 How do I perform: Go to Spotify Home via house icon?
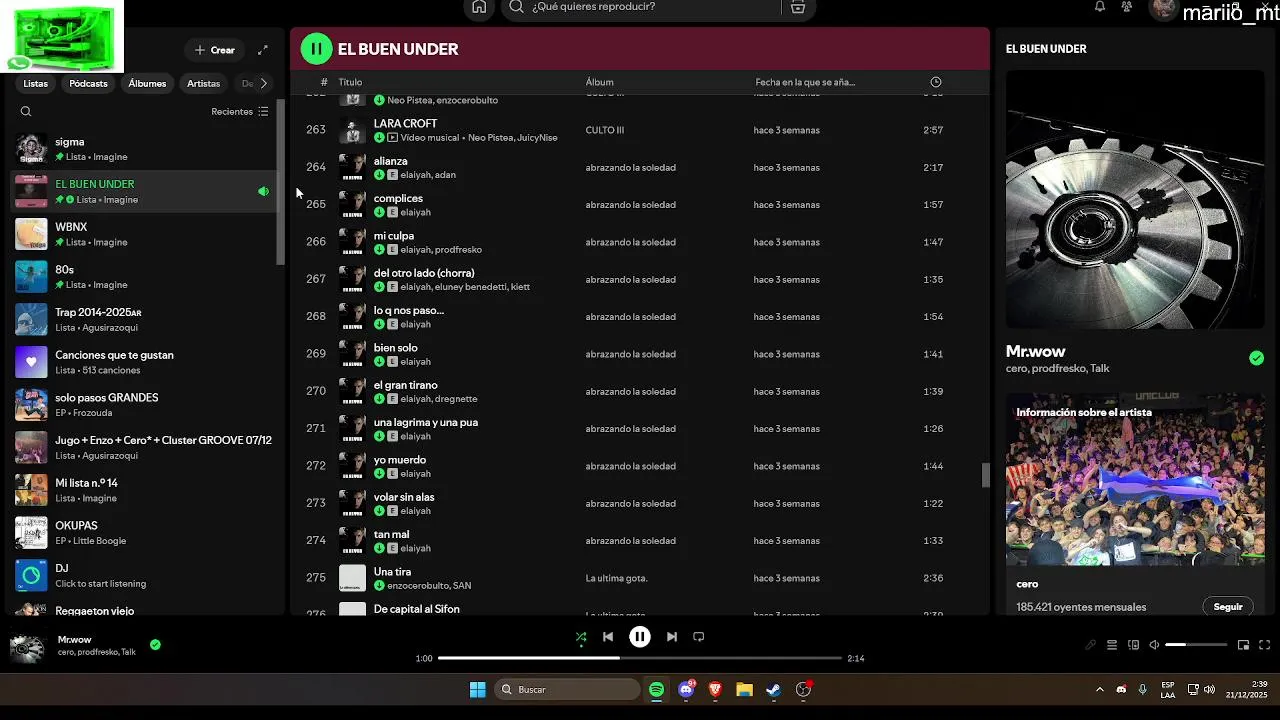479,7
